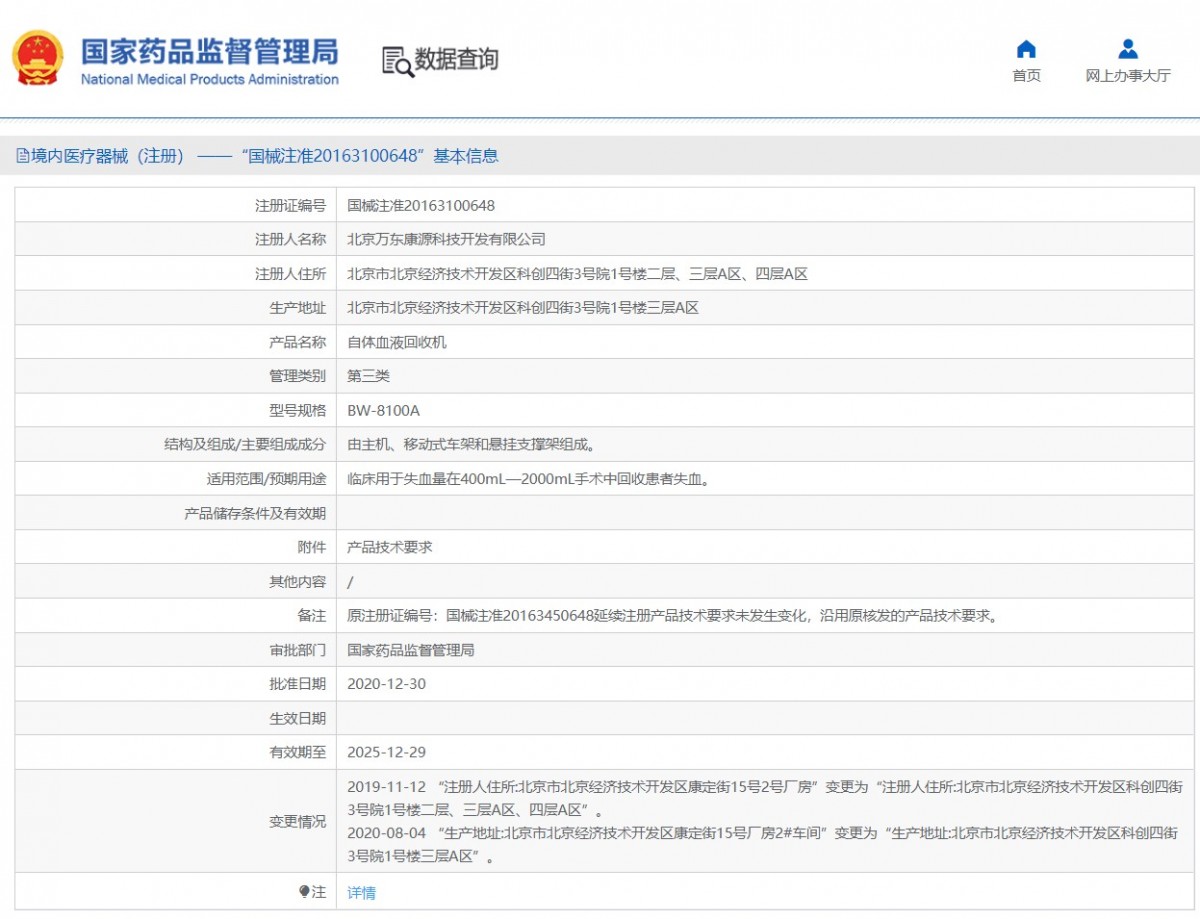Click the 注册证编号 row label
This screenshot has height=919, width=1200.
(x=290, y=206)
